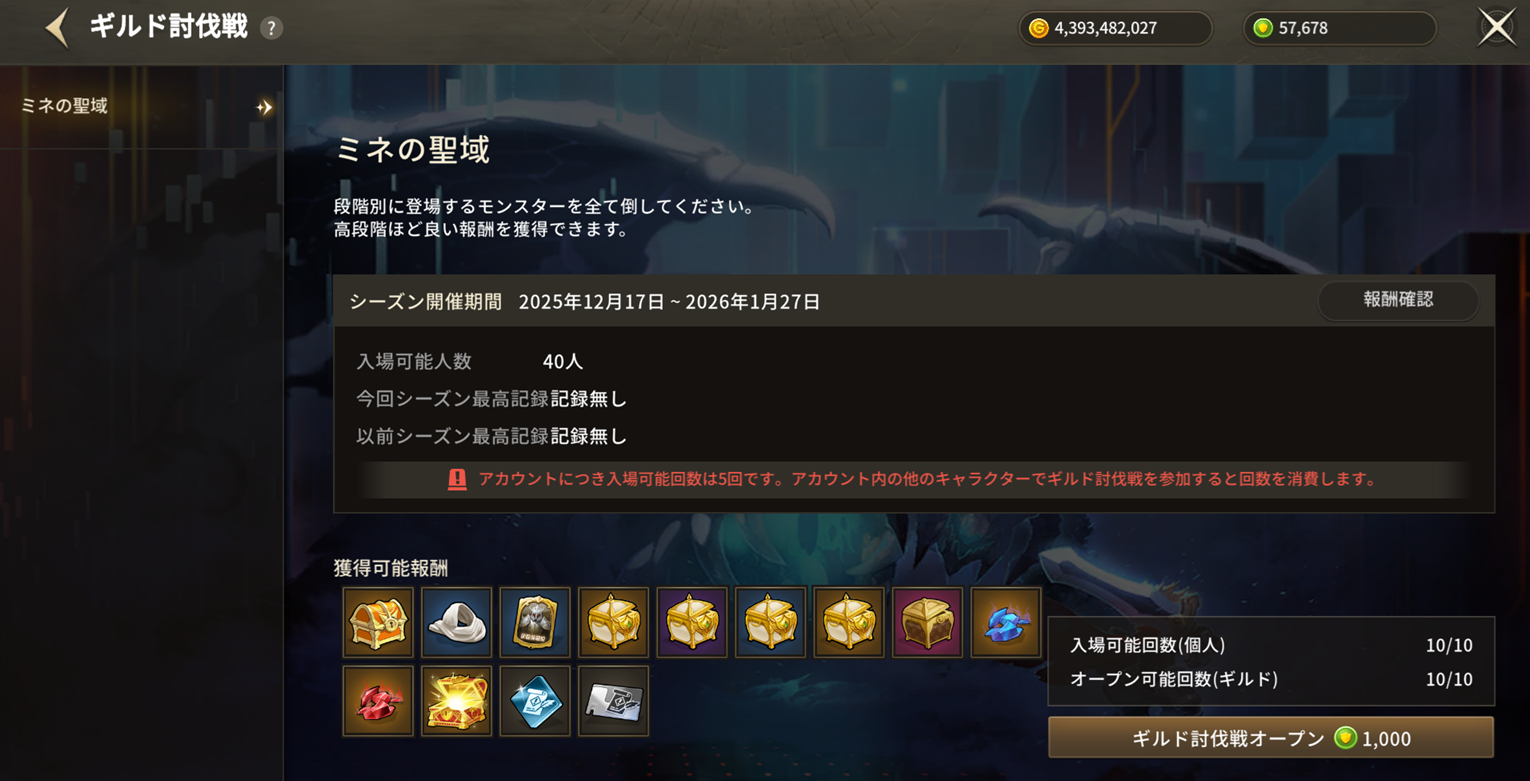Select the orange treasure chest reward
Screen dimensions: 1530x781
(378, 622)
